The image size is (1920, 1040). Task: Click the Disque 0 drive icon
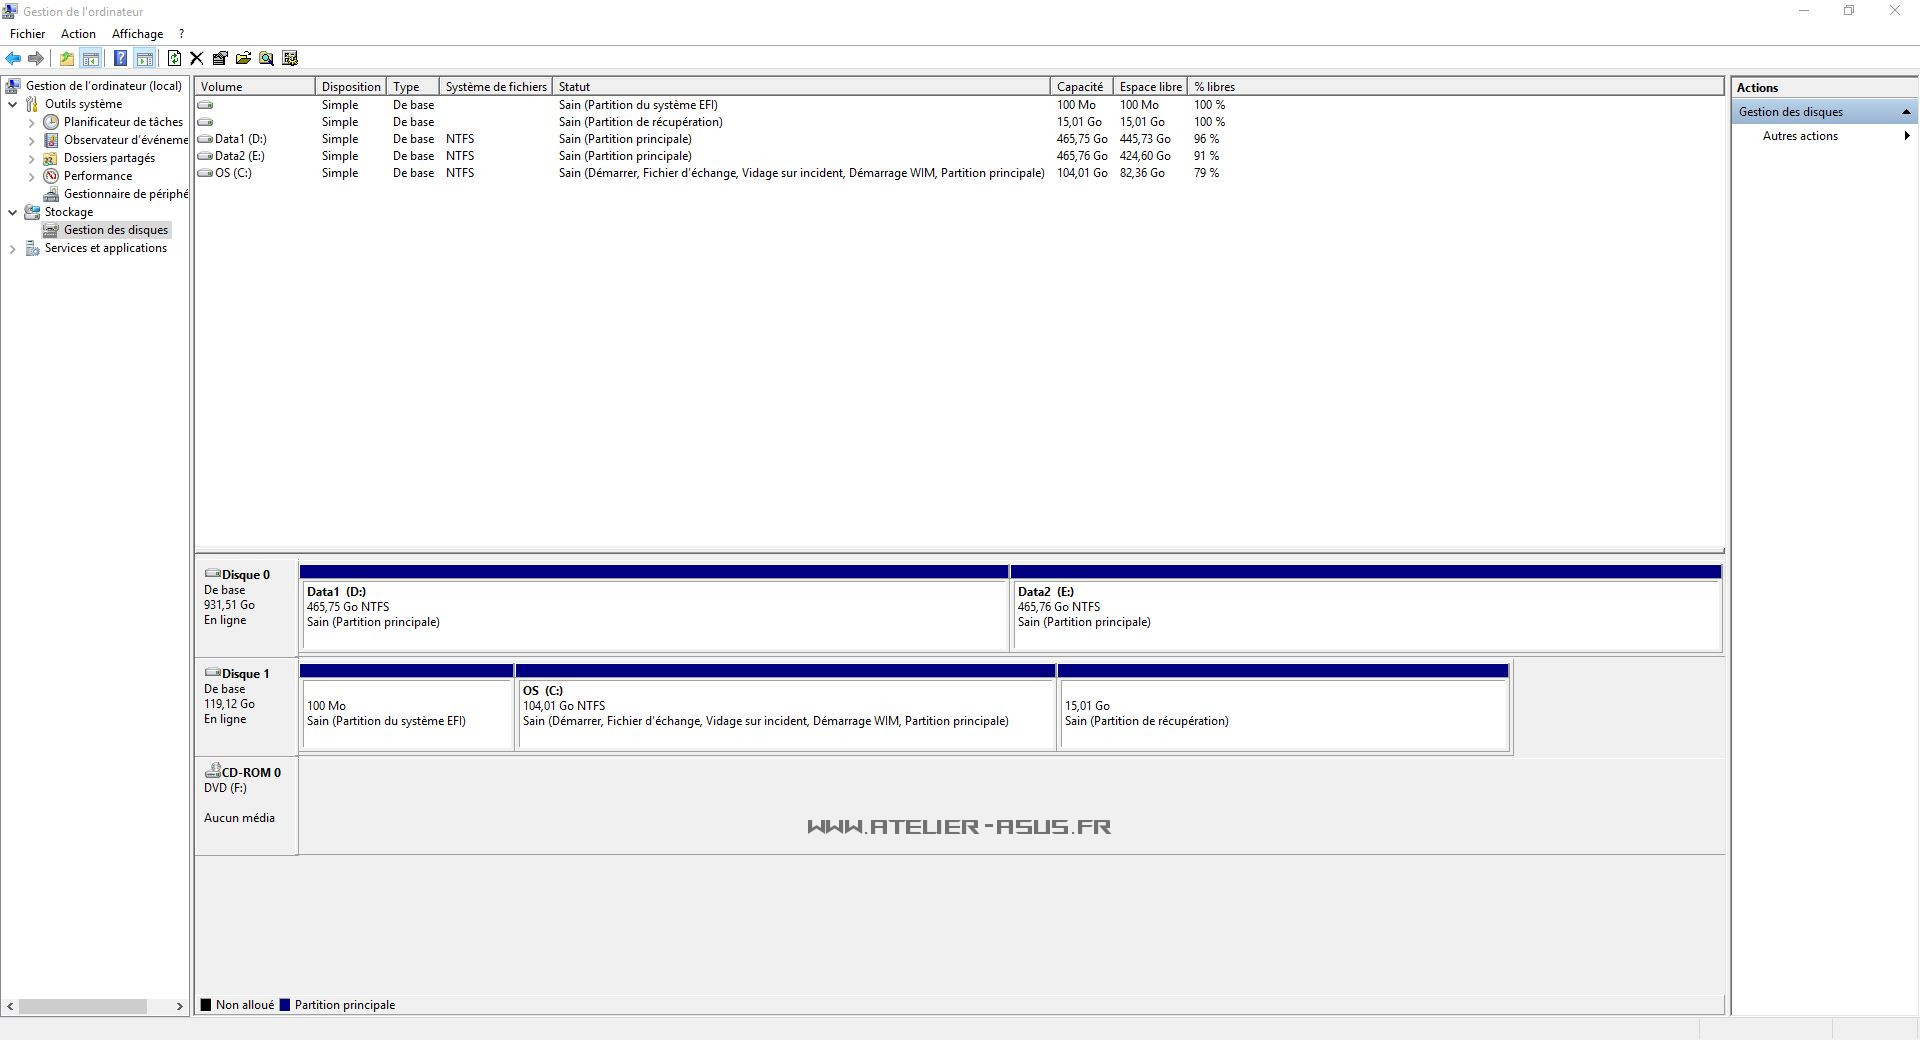point(212,574)
